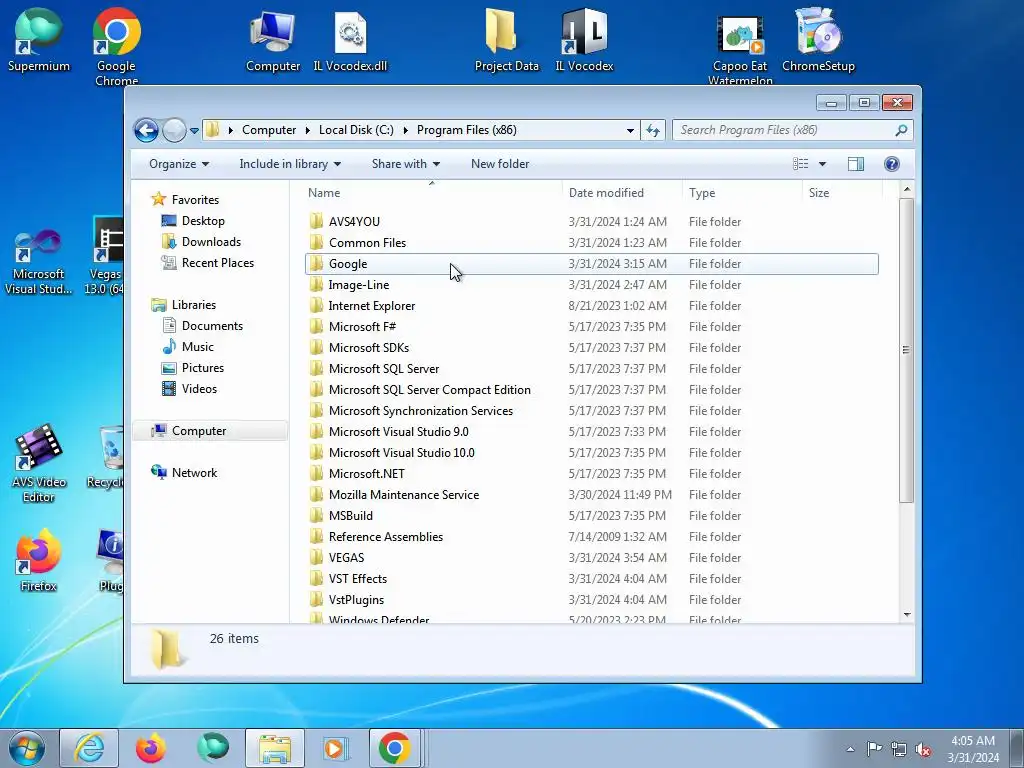Select the IL Vocodex desktop shortcut
The image size is (1024, 768).
(x=584, y=40)
